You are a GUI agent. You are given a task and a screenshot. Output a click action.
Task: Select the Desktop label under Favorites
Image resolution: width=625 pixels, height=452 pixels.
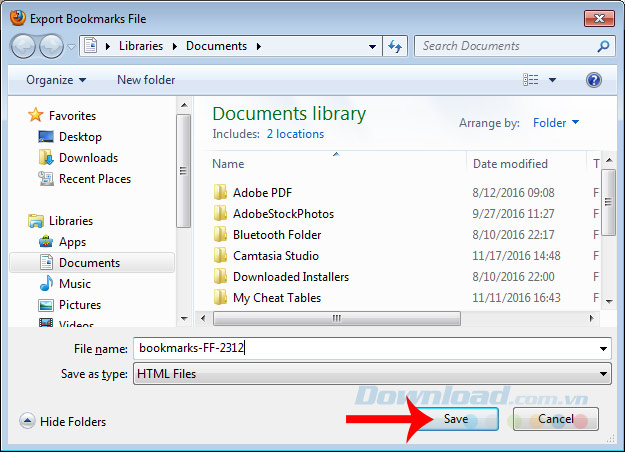pyautogui.click(x=81, y=137)
